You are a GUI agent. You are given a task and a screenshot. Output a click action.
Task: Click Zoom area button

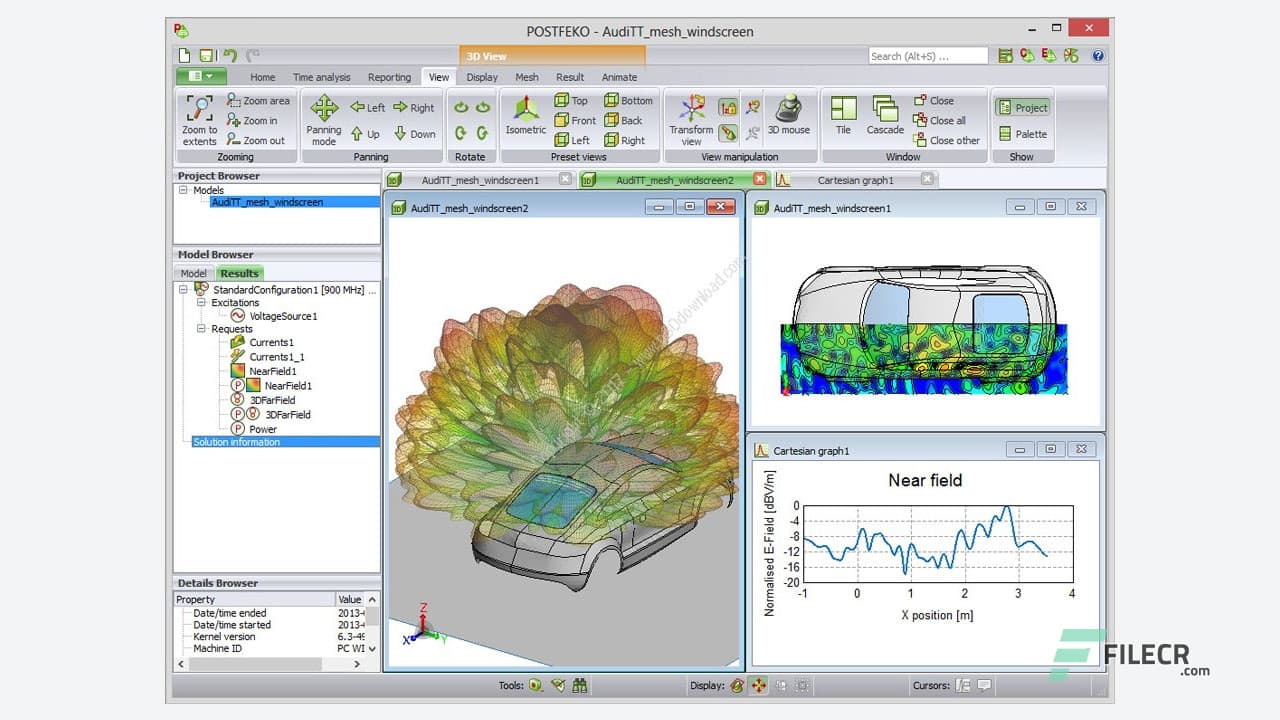(x=258, y=101)
